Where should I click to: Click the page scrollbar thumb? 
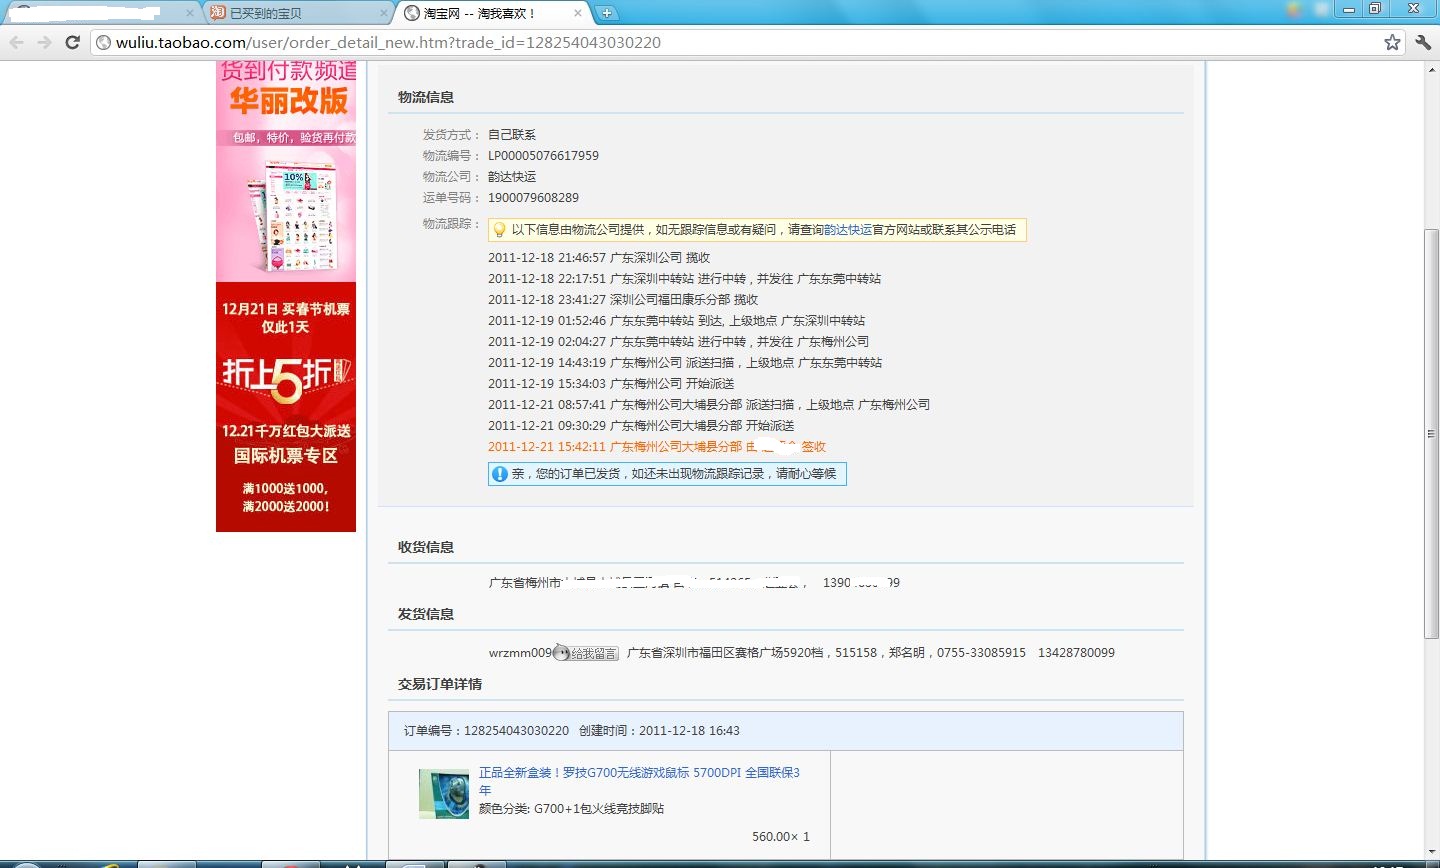(x=1431, y=434)
